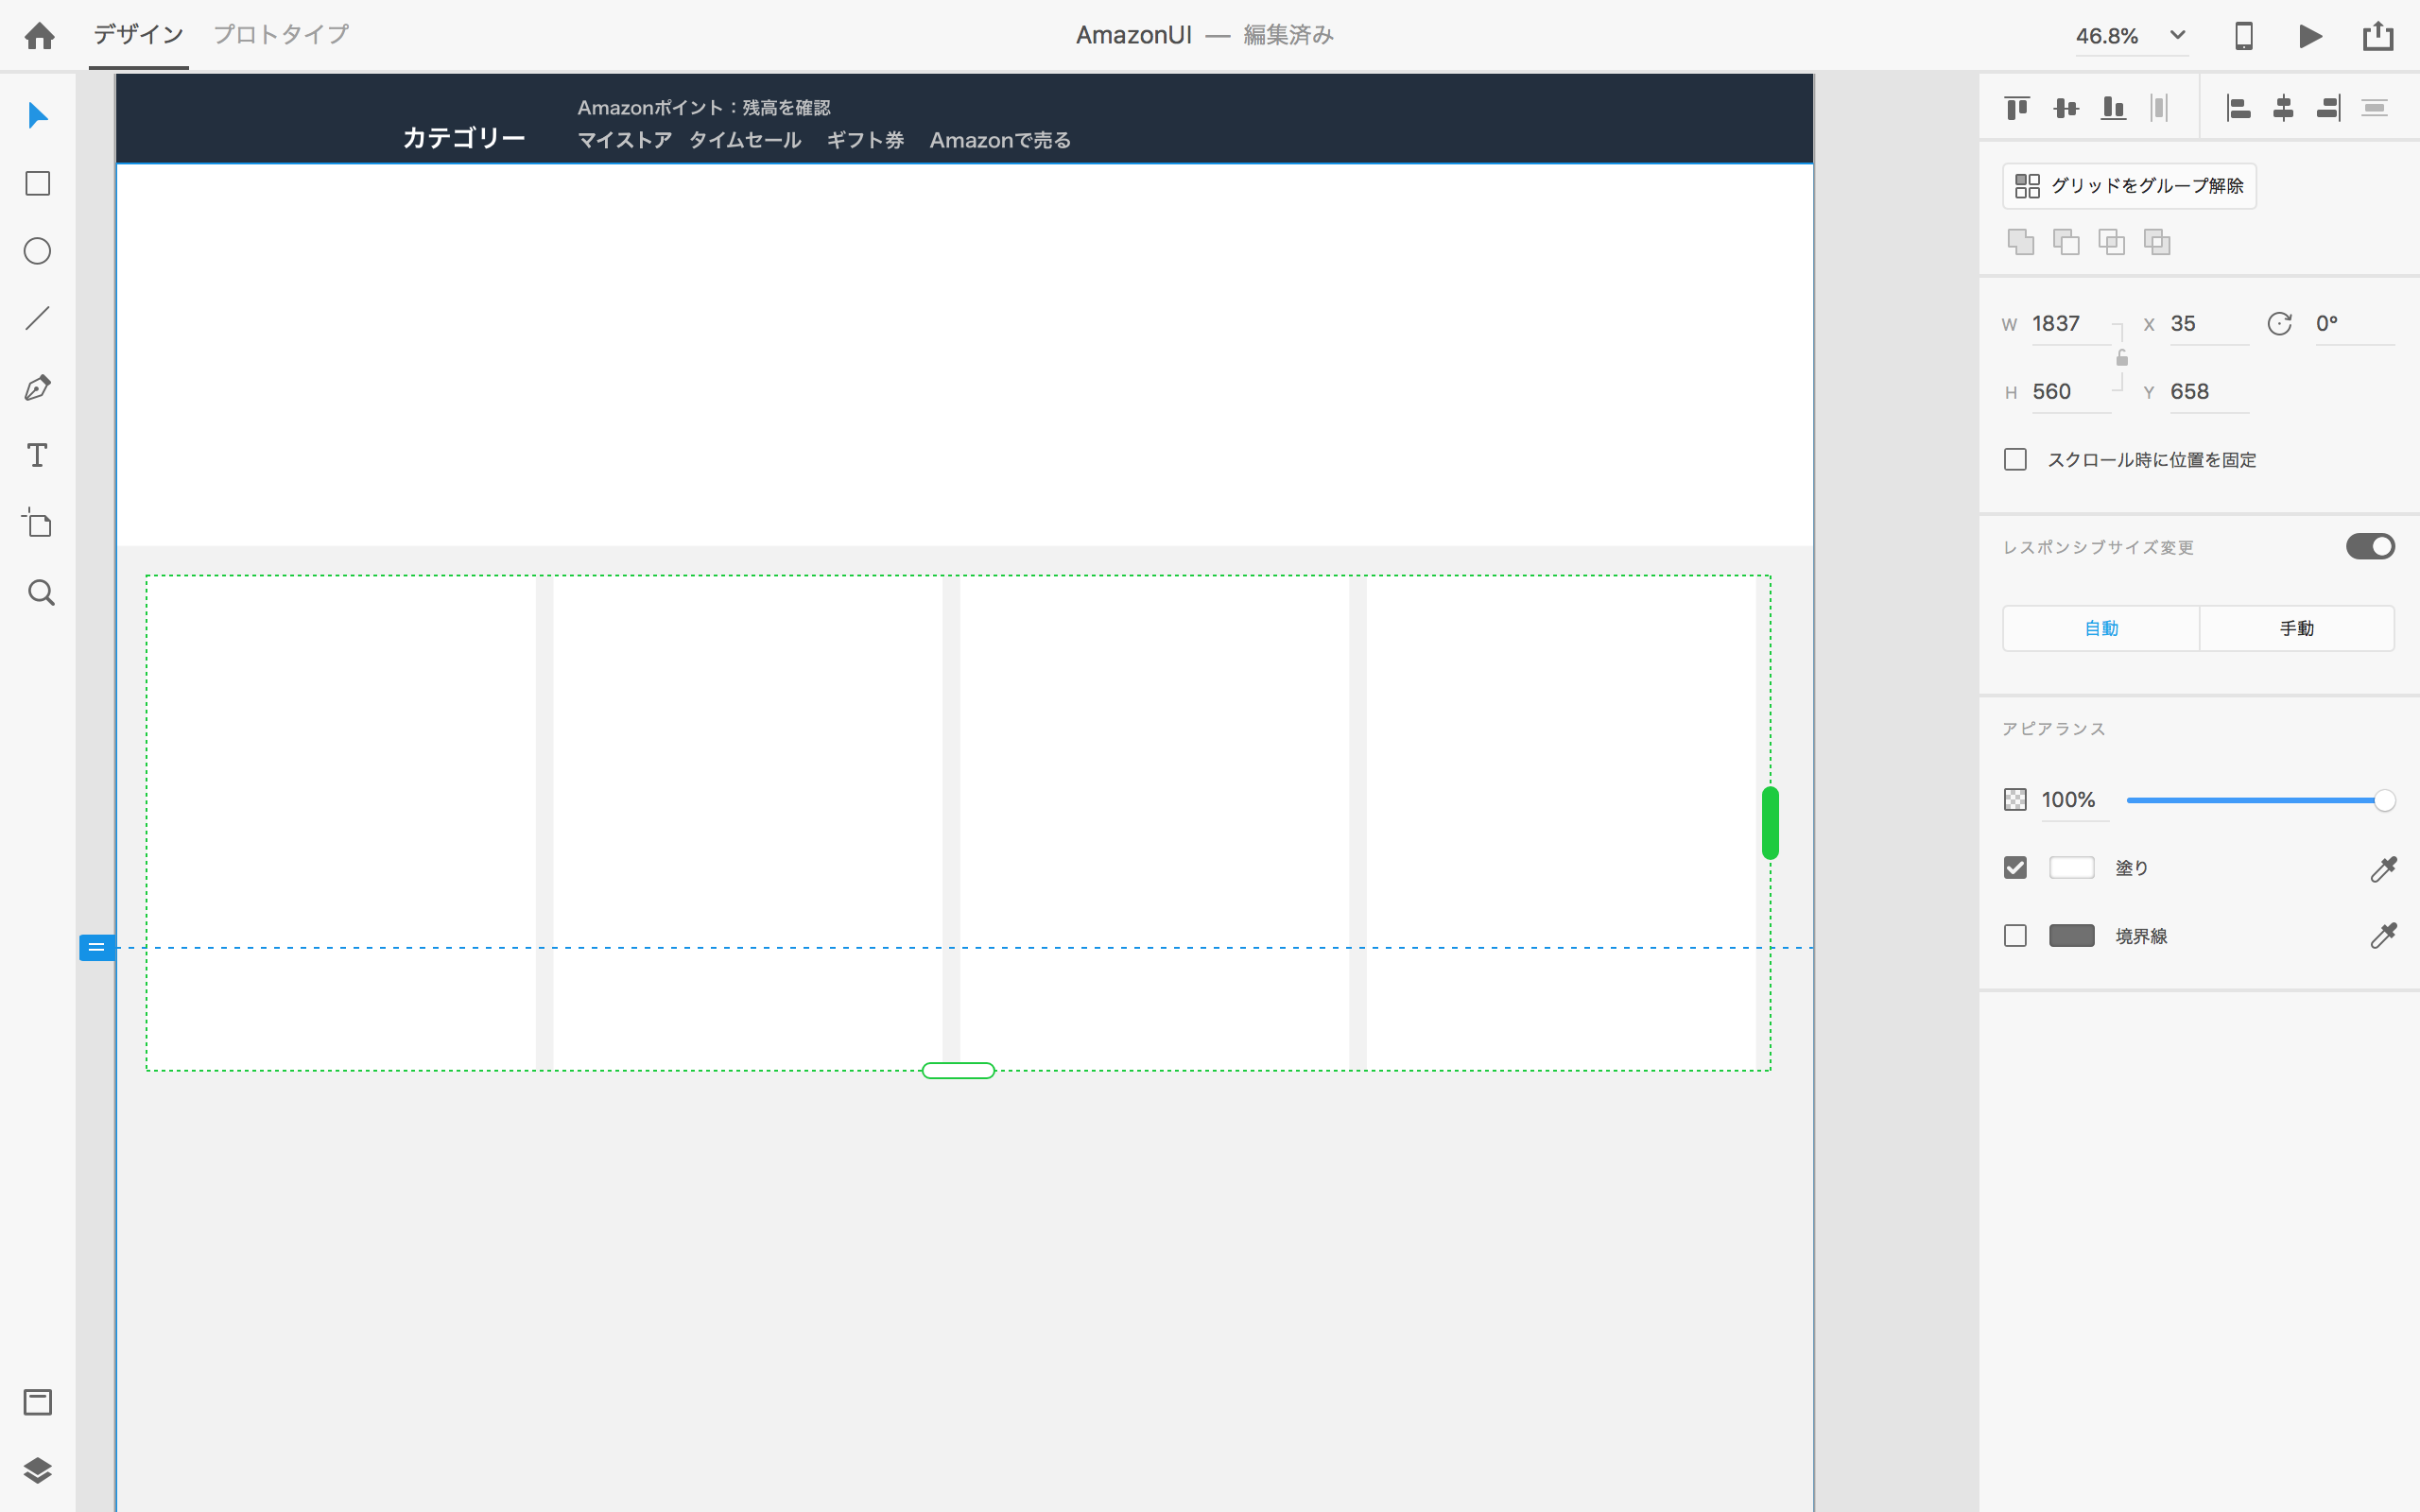Open the device preview icon
Viewport: 2420px width, 1512px height.
point(2243,36)
